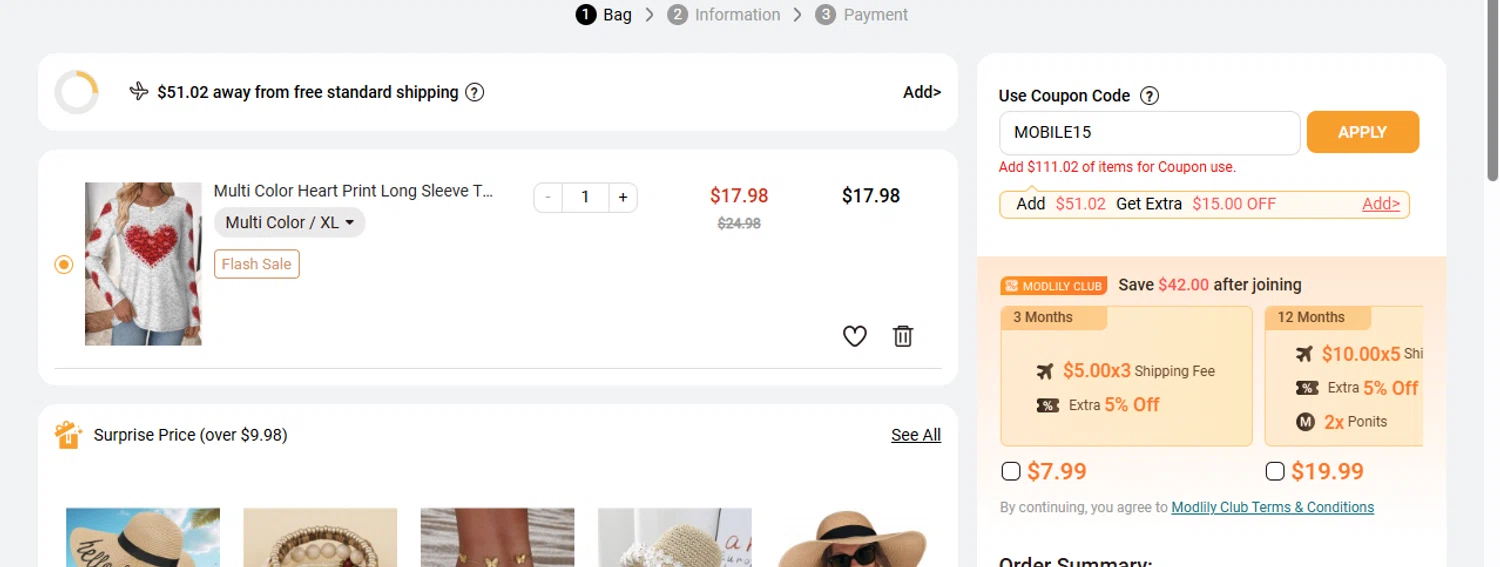Click the Modlily Club badge
This screenshot has height=567, width=1500.
click(1053, 286)
